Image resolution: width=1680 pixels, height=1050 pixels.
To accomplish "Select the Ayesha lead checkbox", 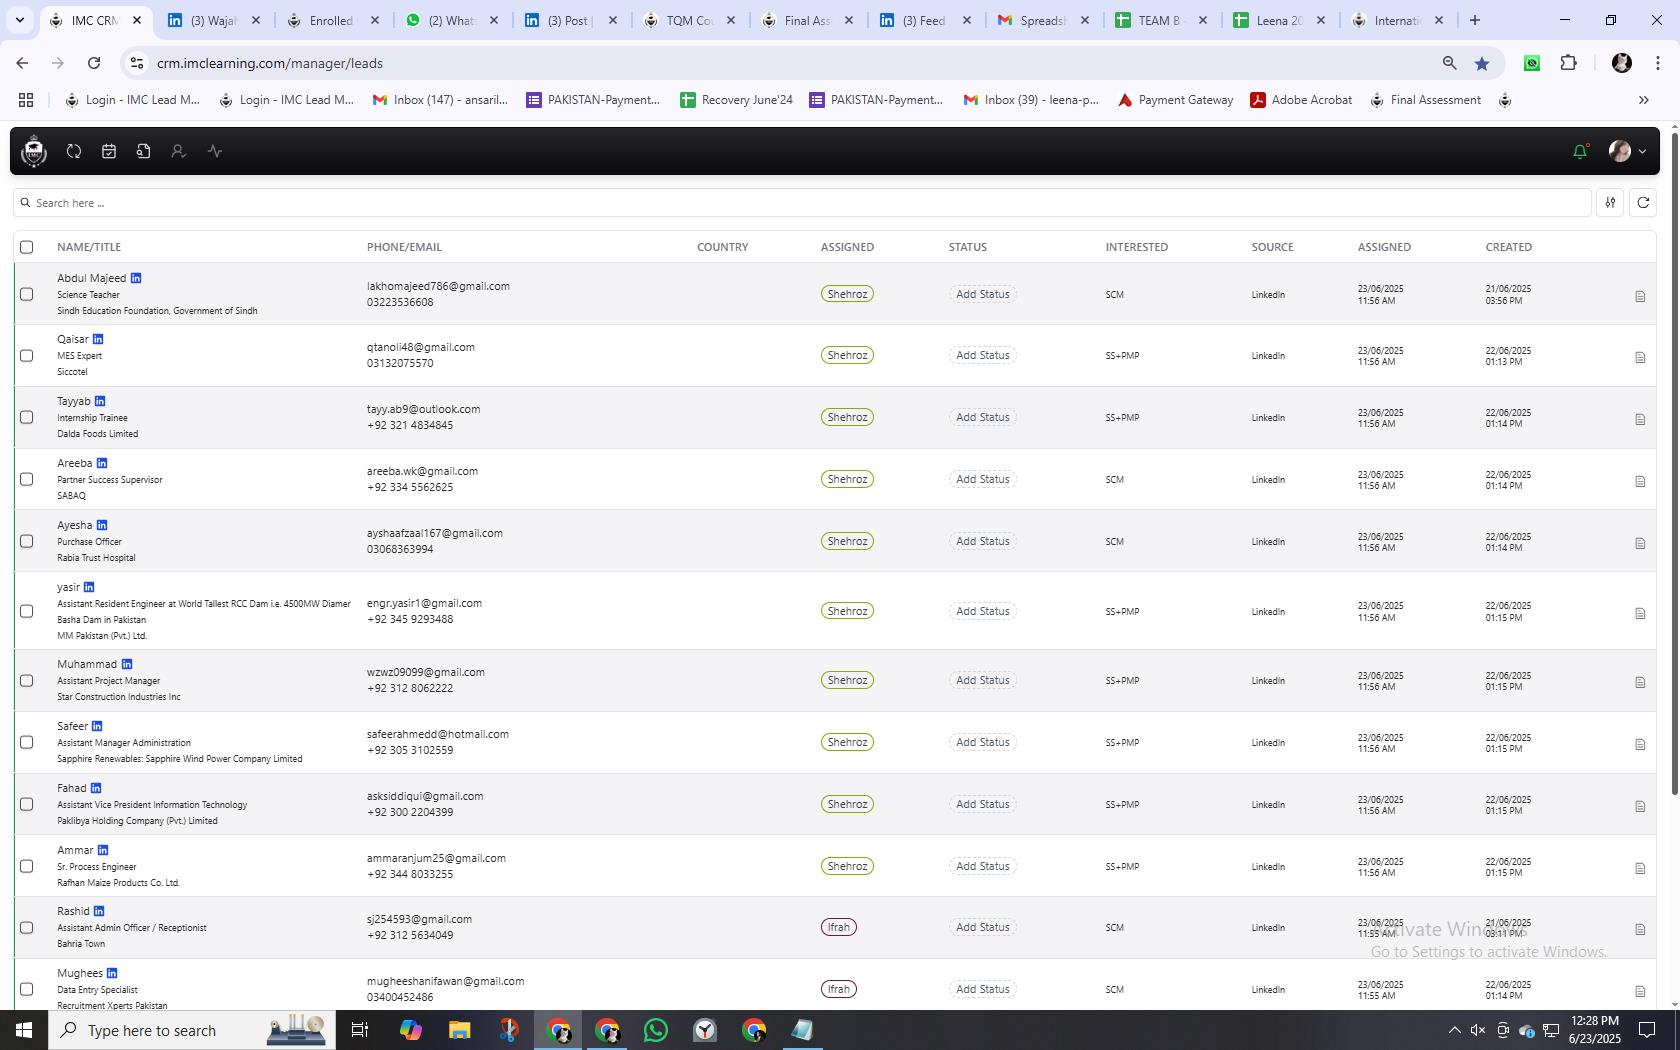I will pyautogui.click(x=27, y=541).
